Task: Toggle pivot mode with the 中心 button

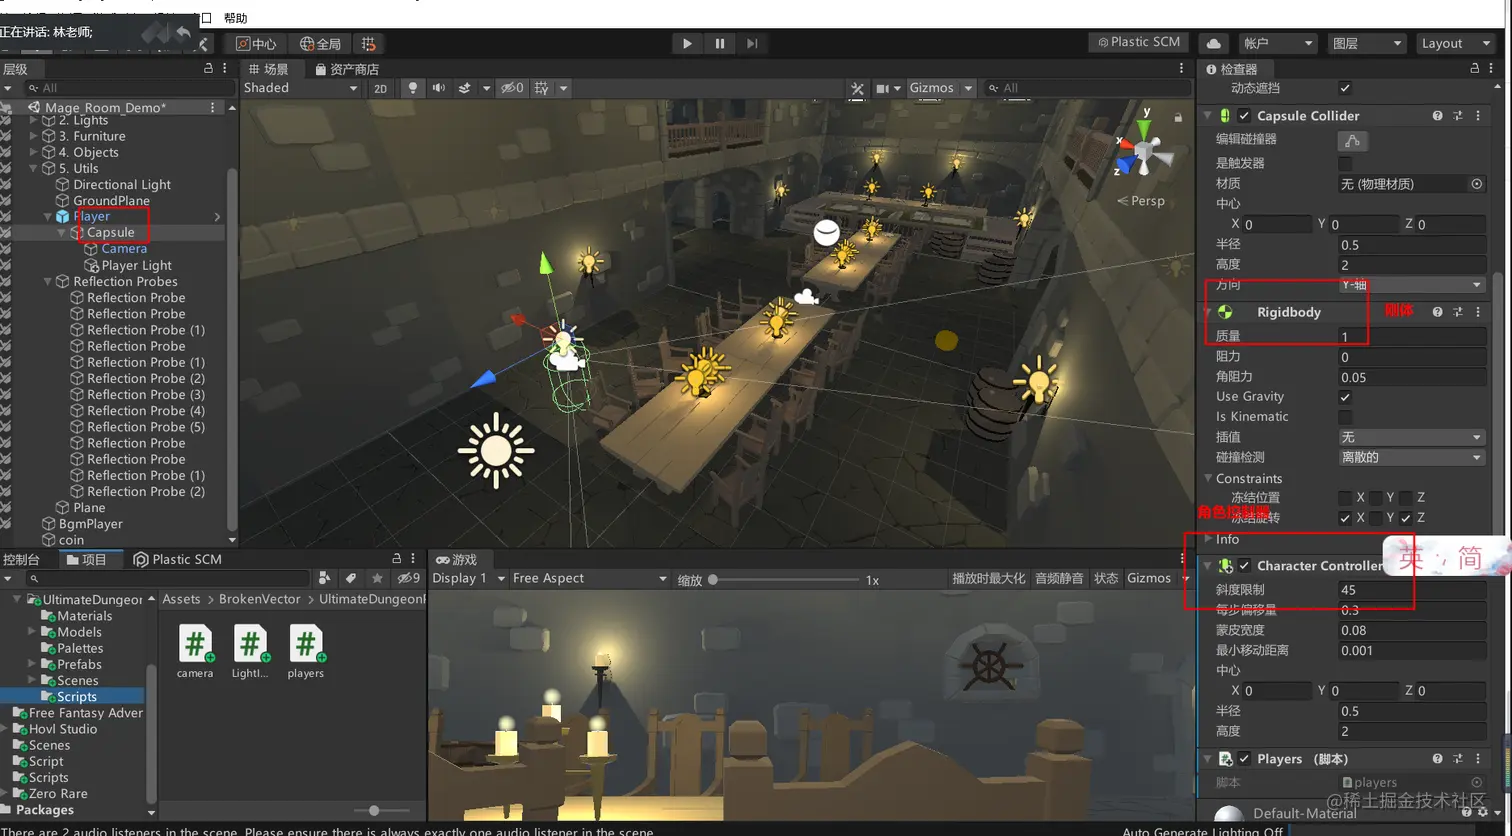Action: [x=256, y=44]
